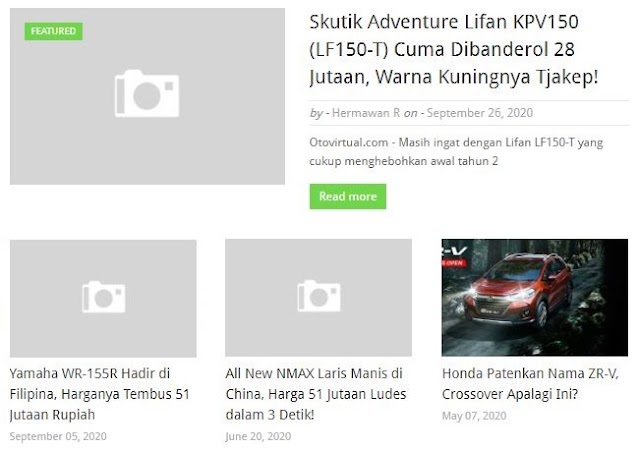Click the camera placeholder icon in featured image
640x451 pixels.
[x=147, y=93]
